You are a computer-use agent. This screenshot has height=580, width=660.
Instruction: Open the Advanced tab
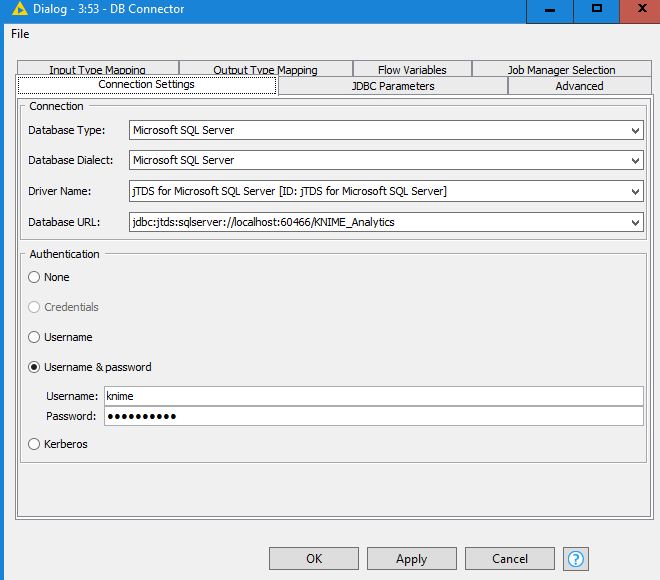(579, 86)
